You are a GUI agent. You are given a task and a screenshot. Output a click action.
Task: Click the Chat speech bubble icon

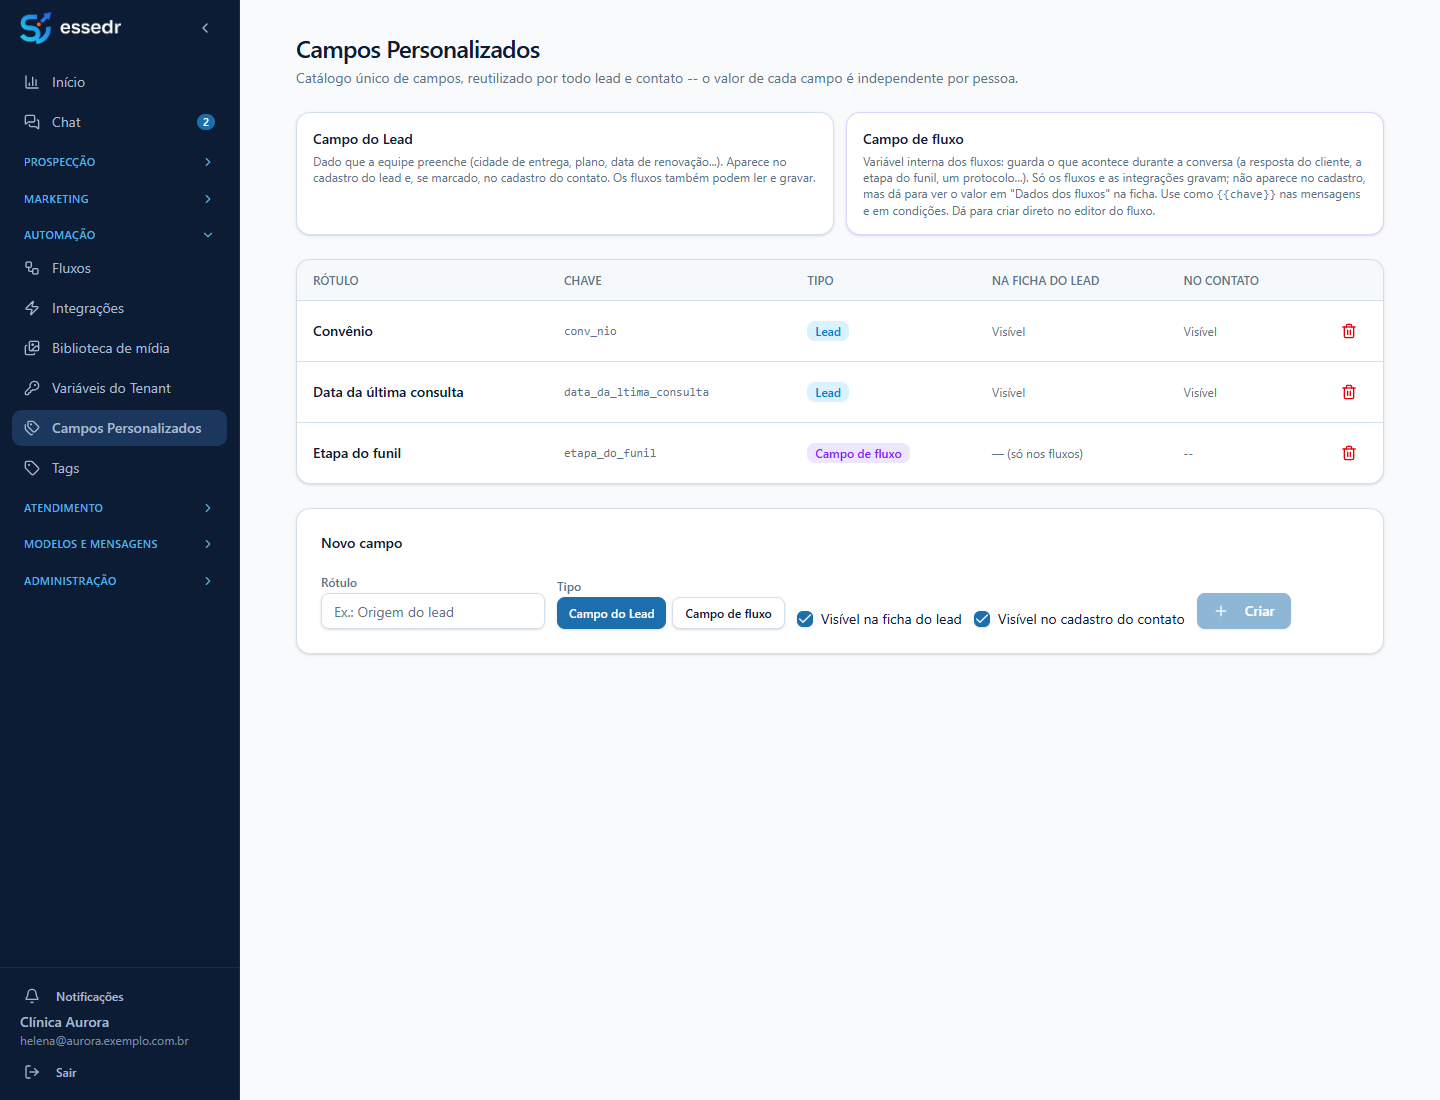tap(32, 122)
